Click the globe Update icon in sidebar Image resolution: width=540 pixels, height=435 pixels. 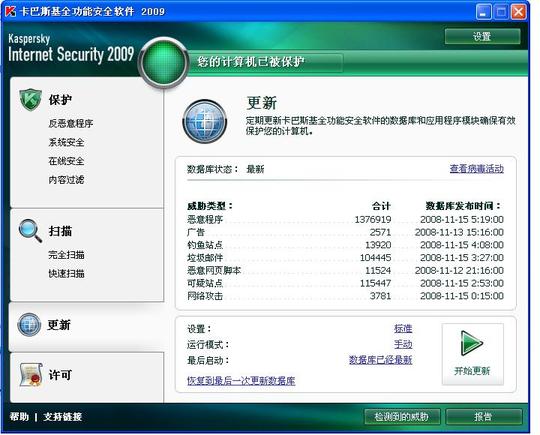coord(29,324)
